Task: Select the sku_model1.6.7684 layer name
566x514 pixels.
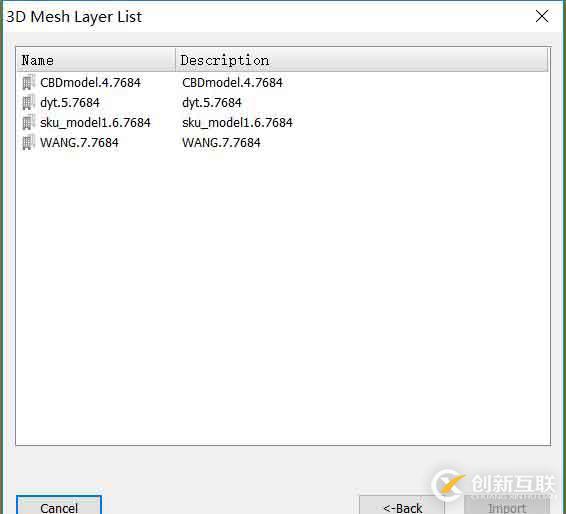Action: [95, 123]
